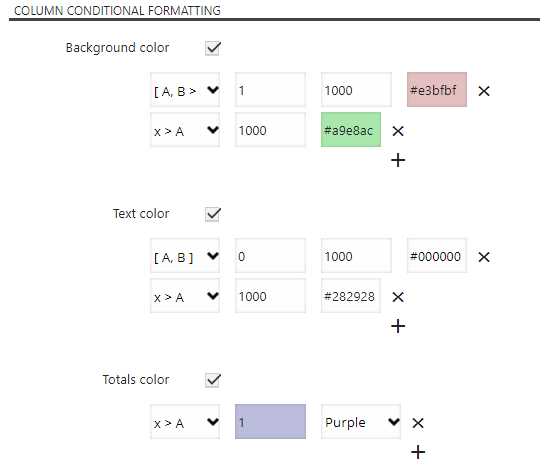Click the background lower bound field with 1
This screenshot has height=474, width=548.
(x=271, y=89)
